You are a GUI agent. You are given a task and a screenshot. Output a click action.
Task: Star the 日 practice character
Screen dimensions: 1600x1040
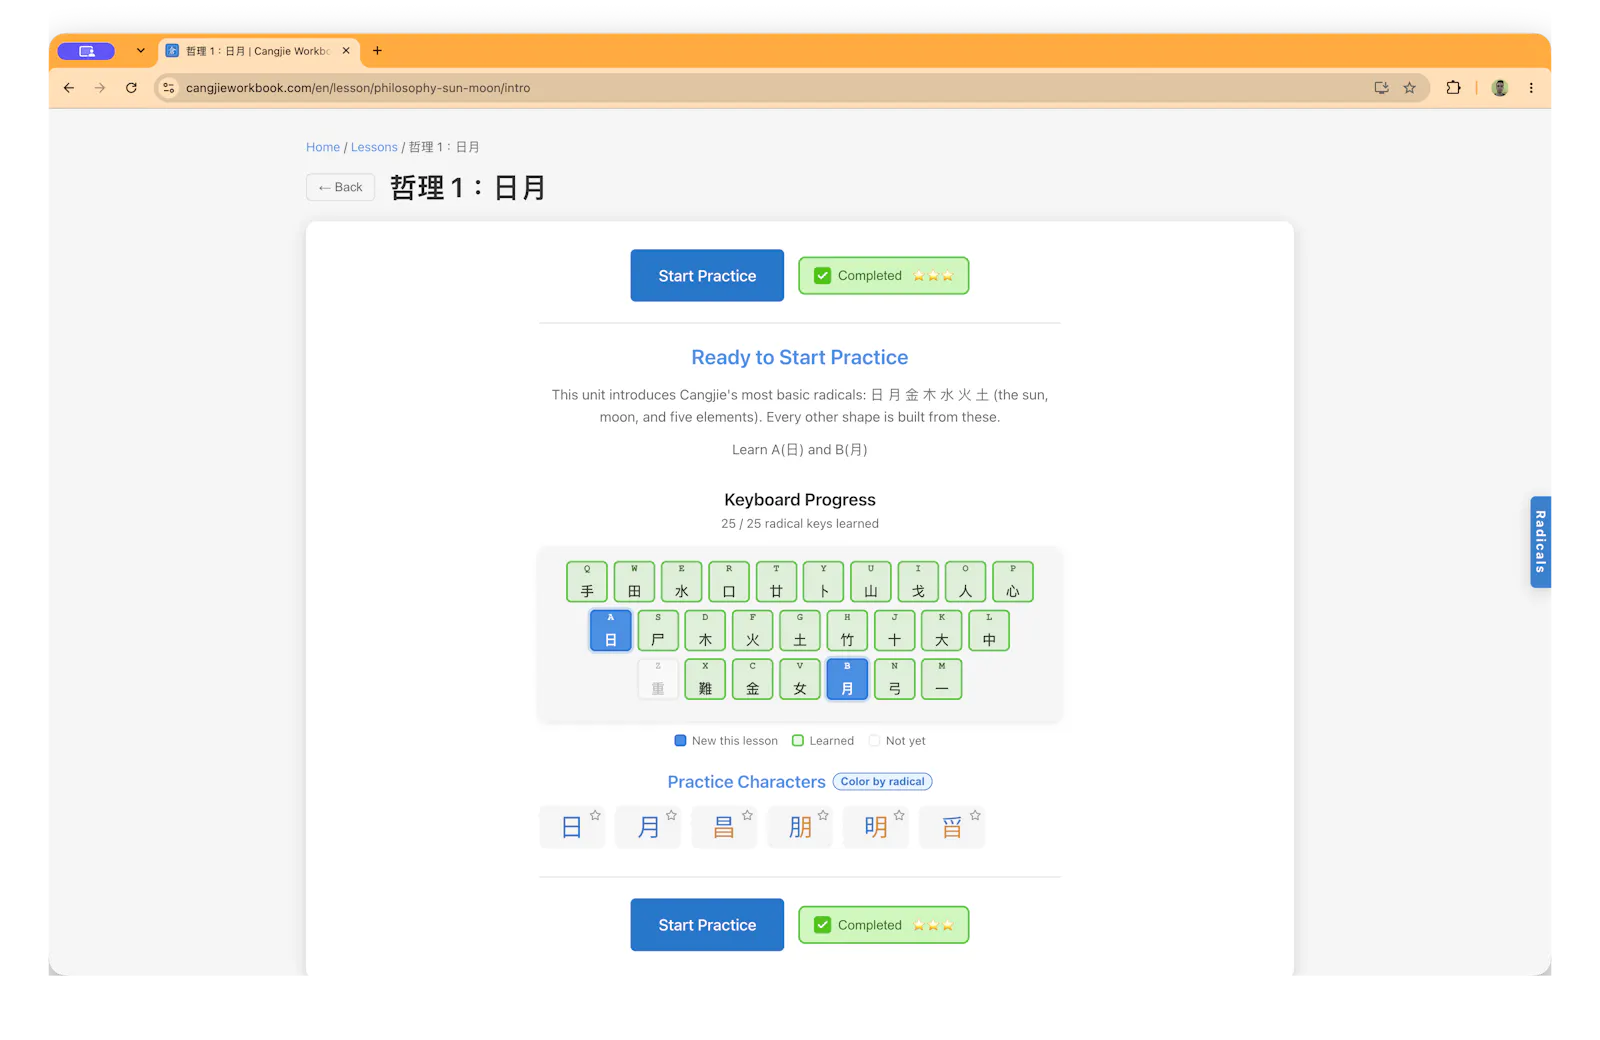coord(595,815)
